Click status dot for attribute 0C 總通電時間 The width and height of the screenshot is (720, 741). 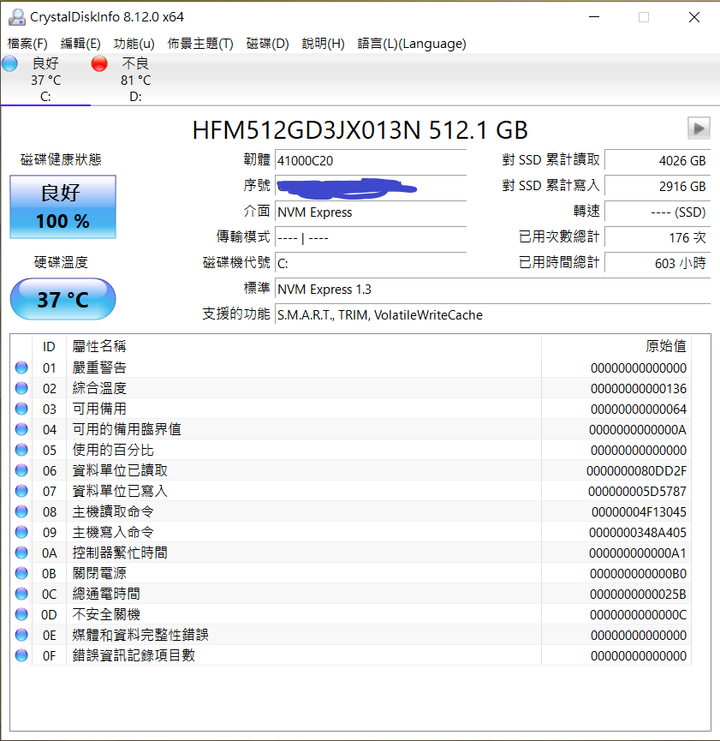21,594
